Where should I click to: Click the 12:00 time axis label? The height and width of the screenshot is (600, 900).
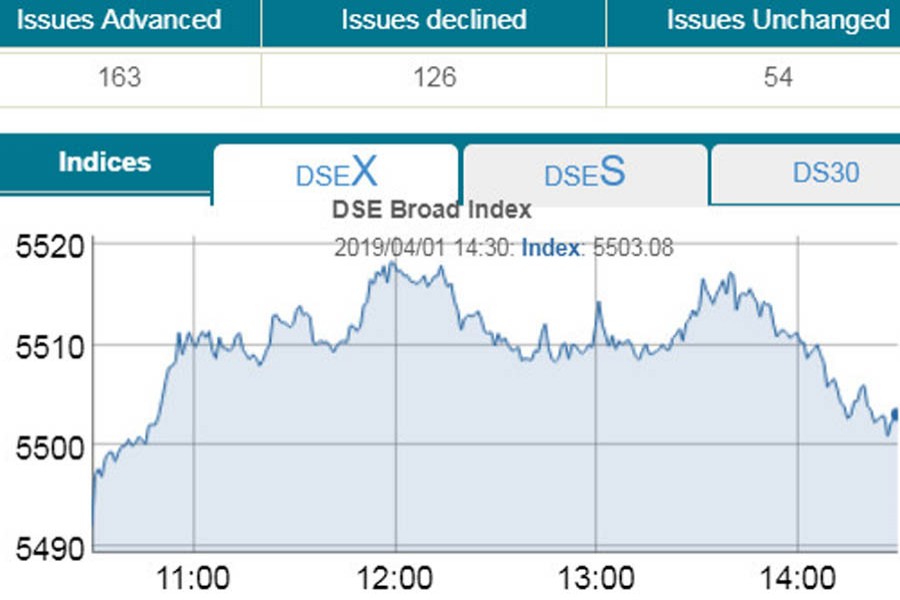pyautogui.click(x=396, y=579)
